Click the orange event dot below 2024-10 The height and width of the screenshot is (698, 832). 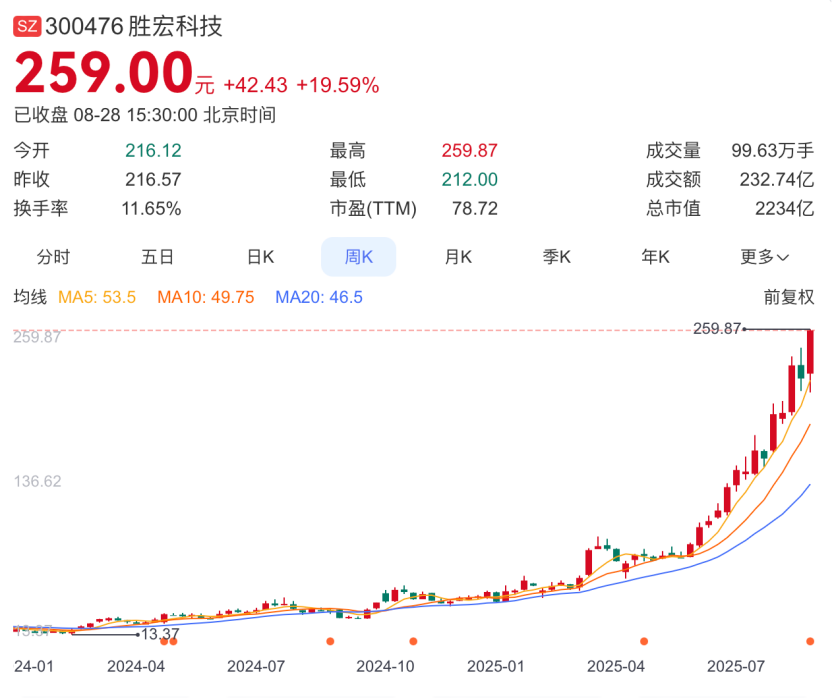(x=413, y=641)
